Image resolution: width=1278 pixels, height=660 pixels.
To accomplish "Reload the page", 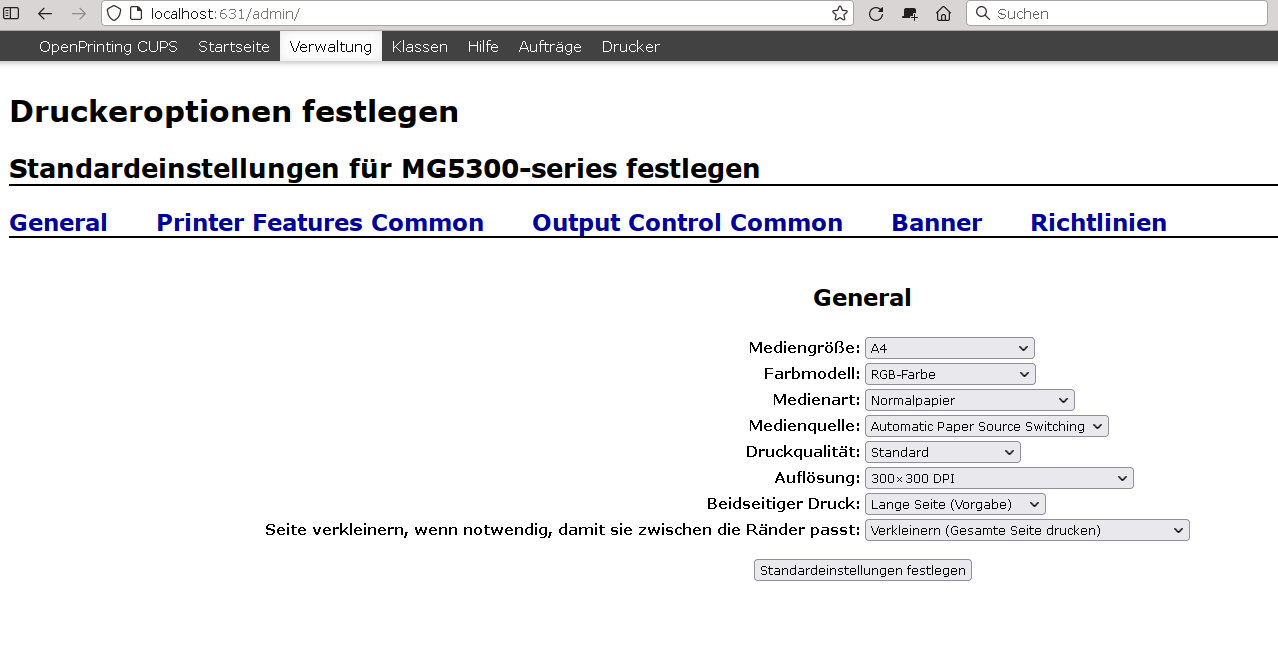I will click(876, 14).
